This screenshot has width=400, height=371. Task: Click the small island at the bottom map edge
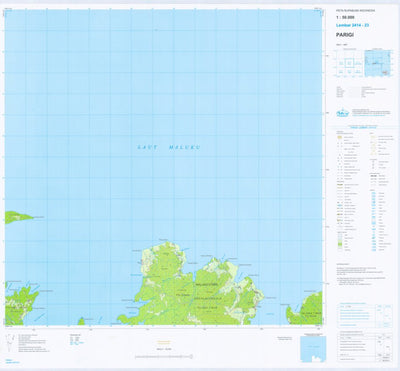click(x=81, y=321)
